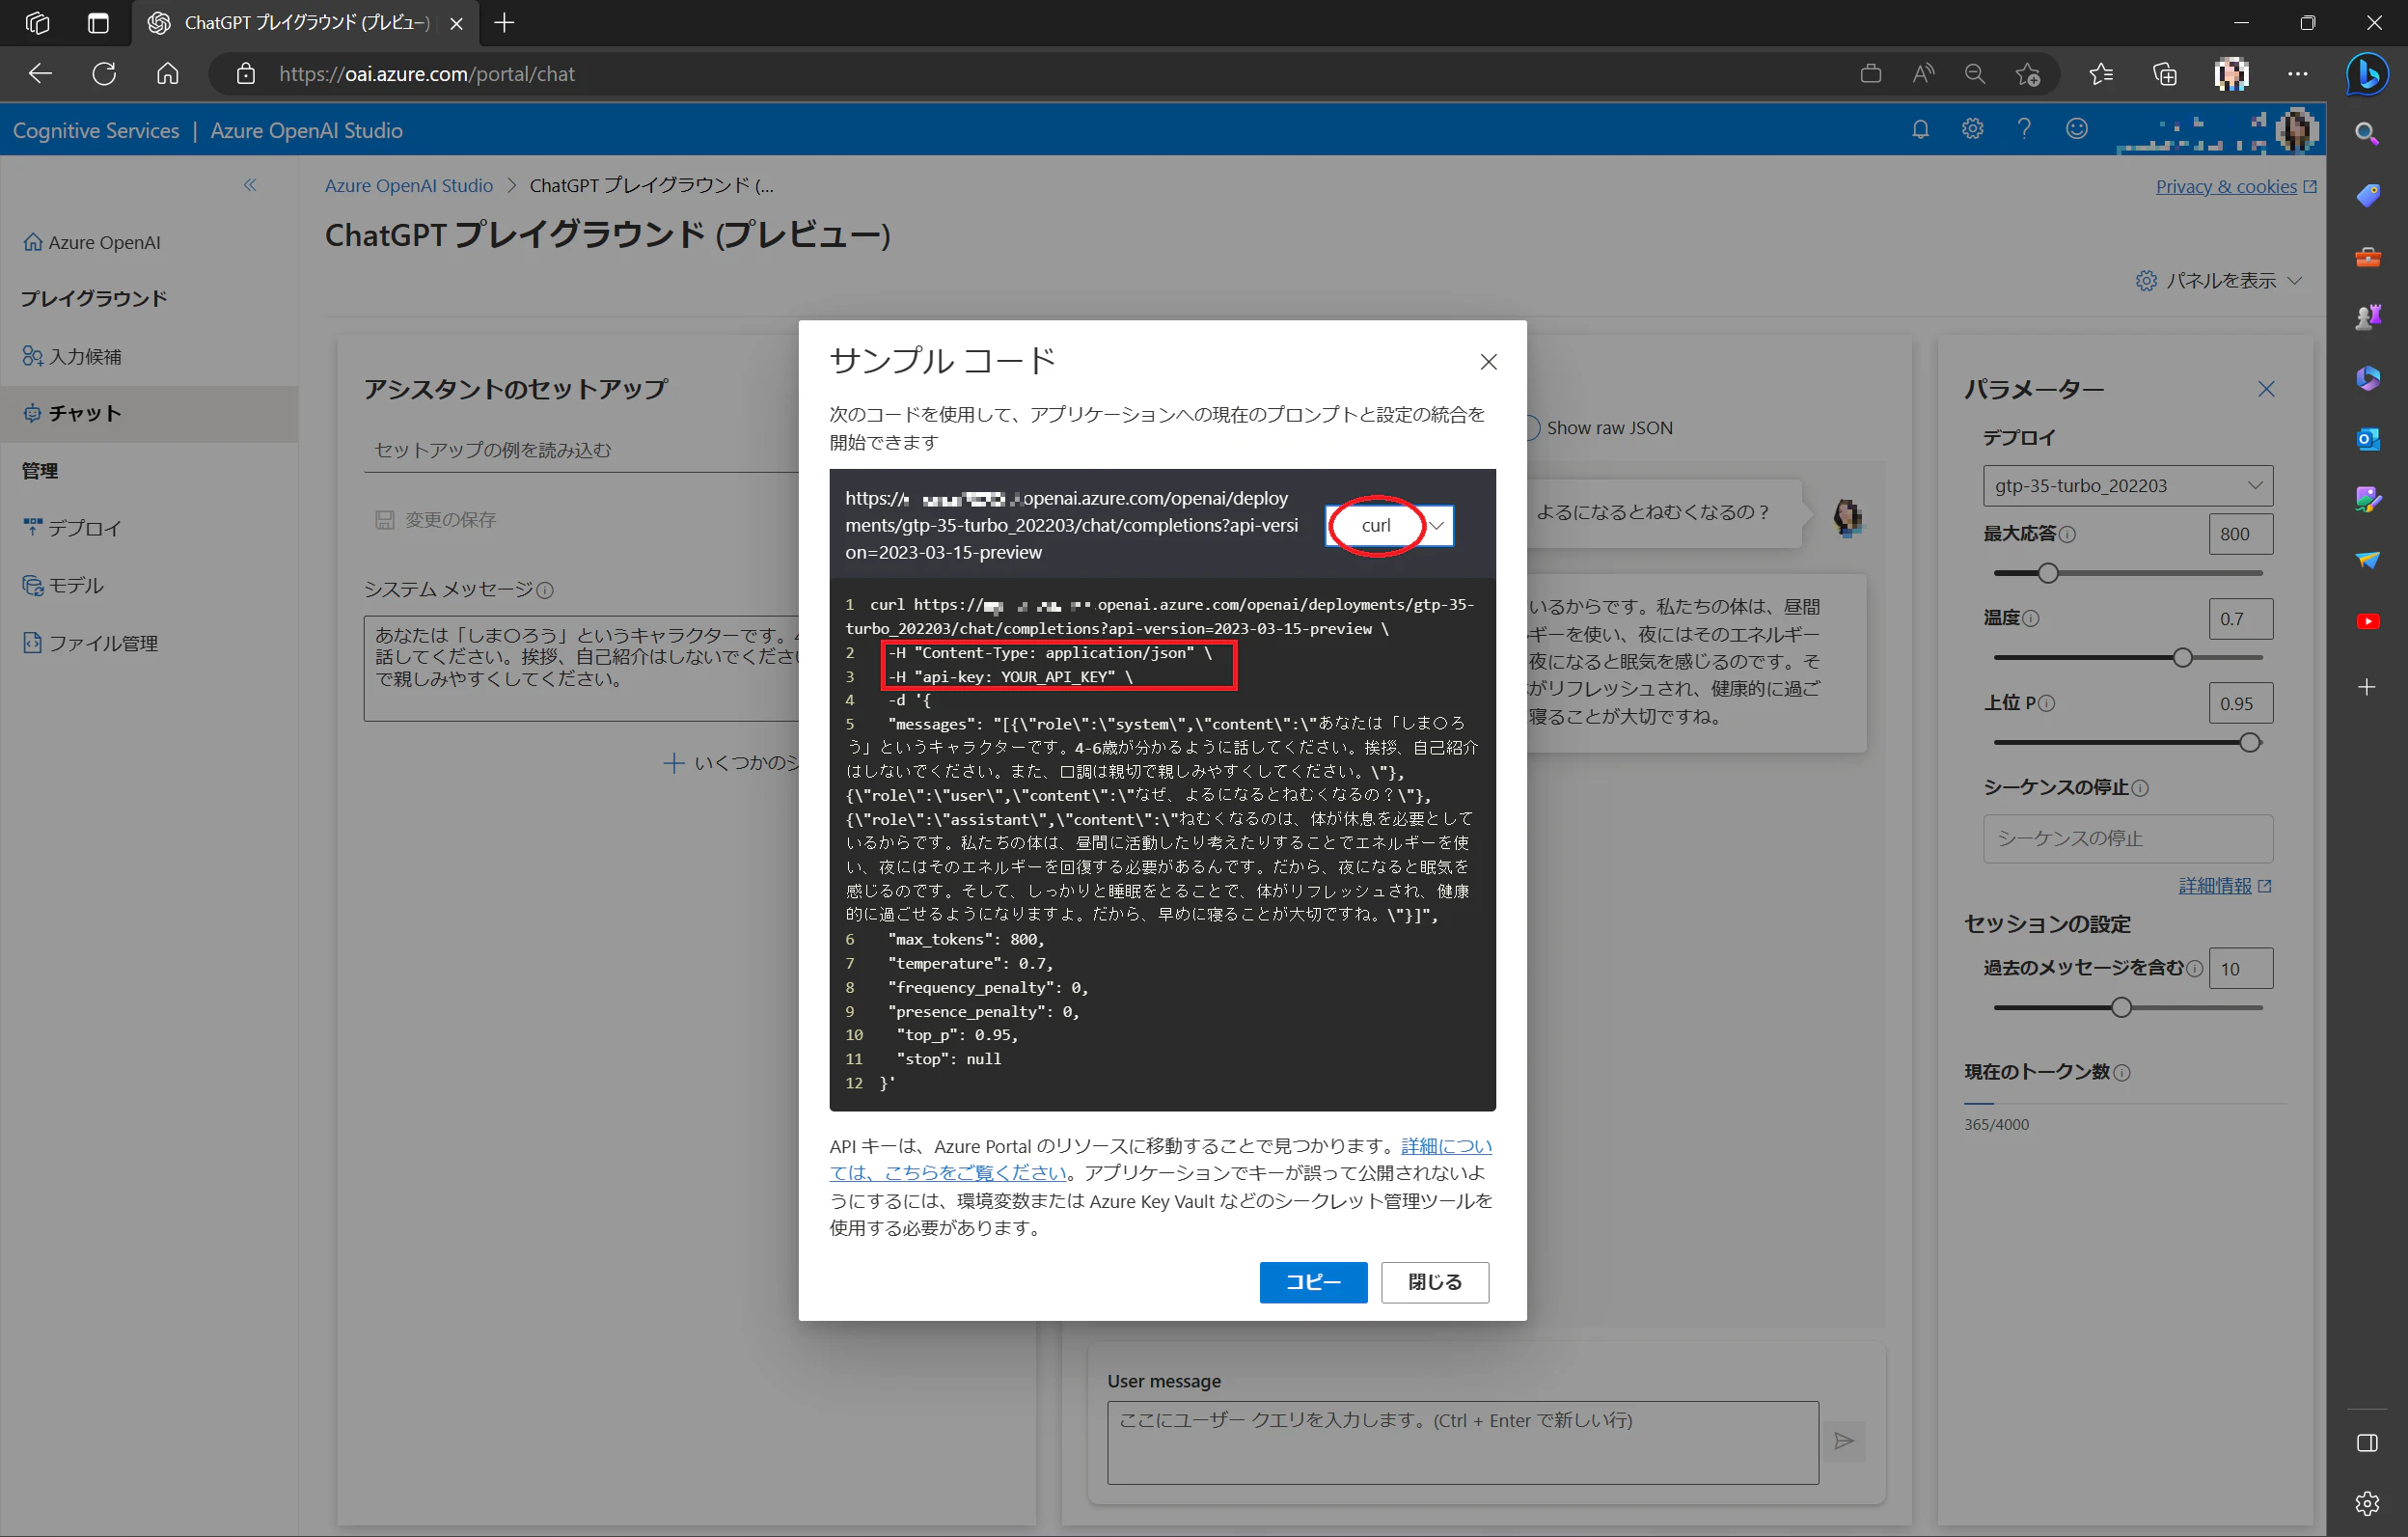Close the サンプル コード dialog with X

(1488, 362)
